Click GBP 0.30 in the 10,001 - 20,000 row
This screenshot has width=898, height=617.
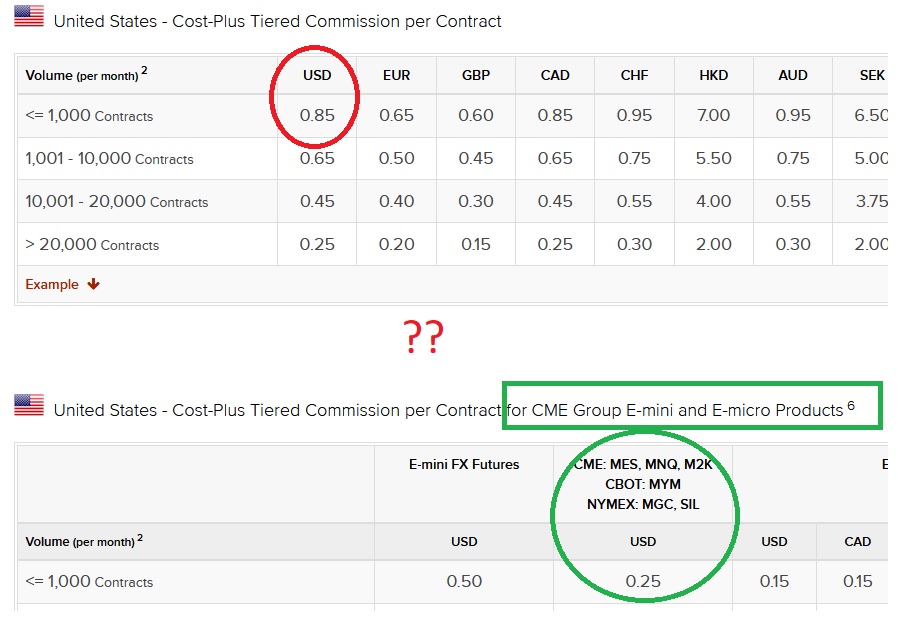tap(476, 201)
